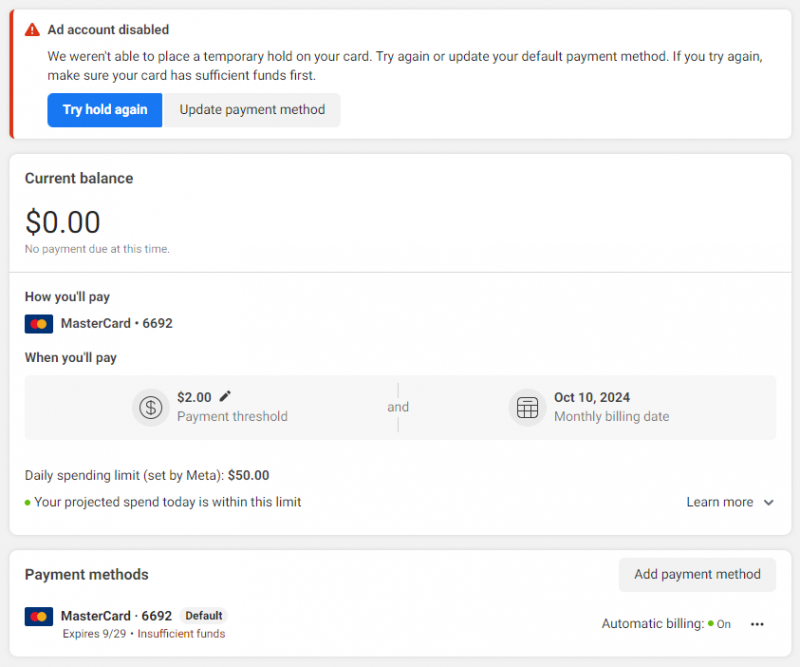Image resolution: width=800 pixels, height=667 pixels.
Task: Select the $2.00 payment threshold value
Action: tap(195, 397)
